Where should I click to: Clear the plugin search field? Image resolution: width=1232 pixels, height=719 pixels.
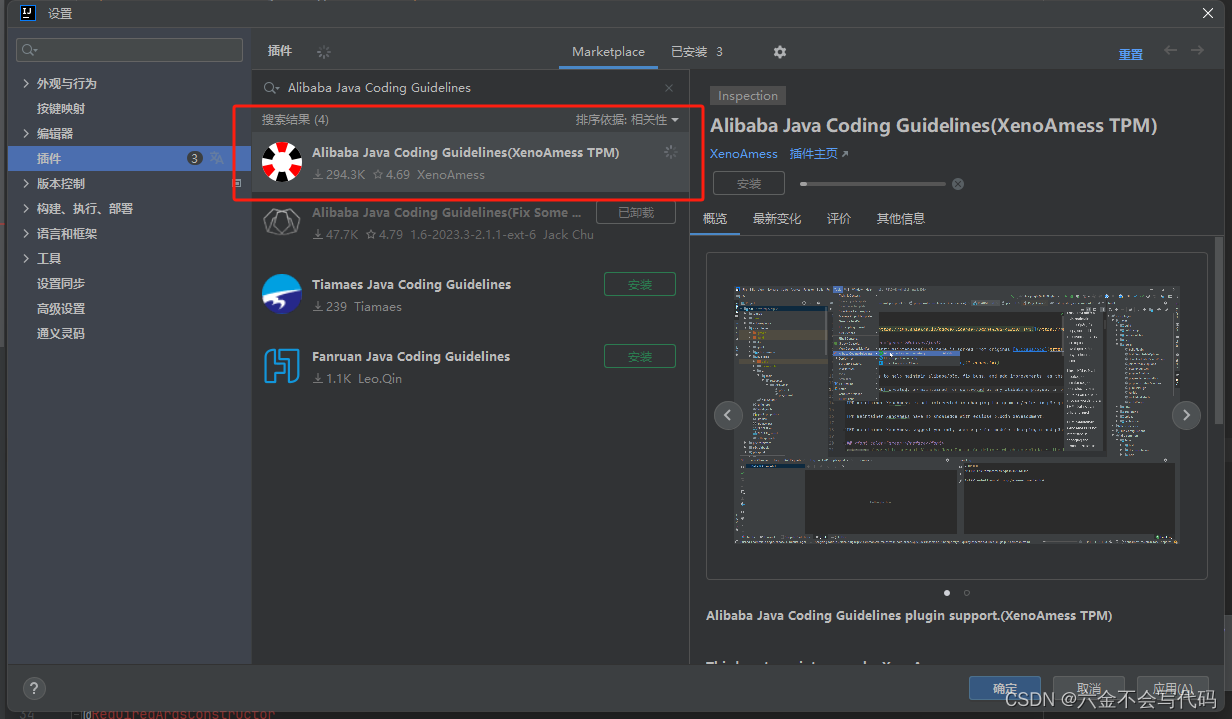click(x=669, y=88)
